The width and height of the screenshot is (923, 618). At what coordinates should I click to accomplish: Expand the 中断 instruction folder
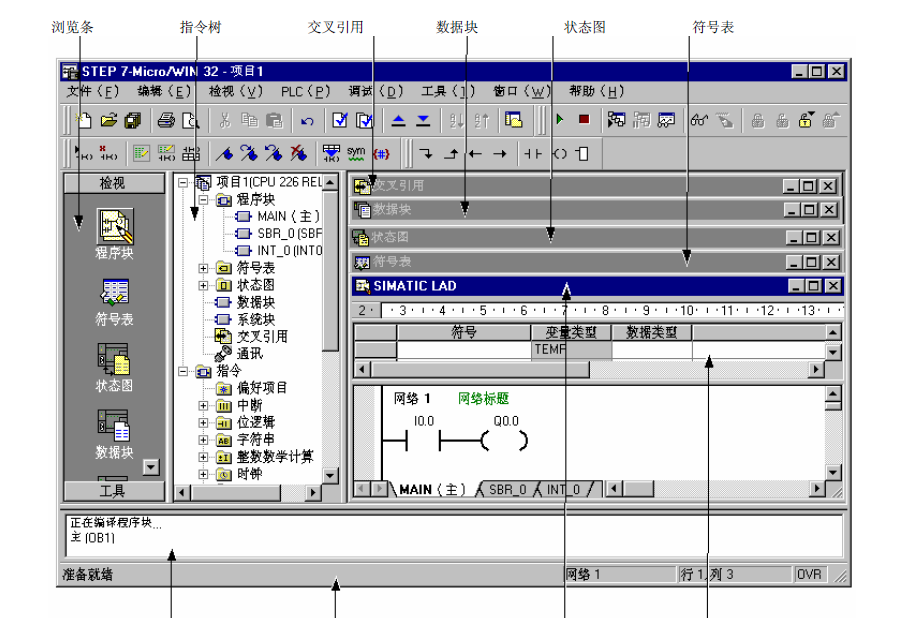coord(204,406)
